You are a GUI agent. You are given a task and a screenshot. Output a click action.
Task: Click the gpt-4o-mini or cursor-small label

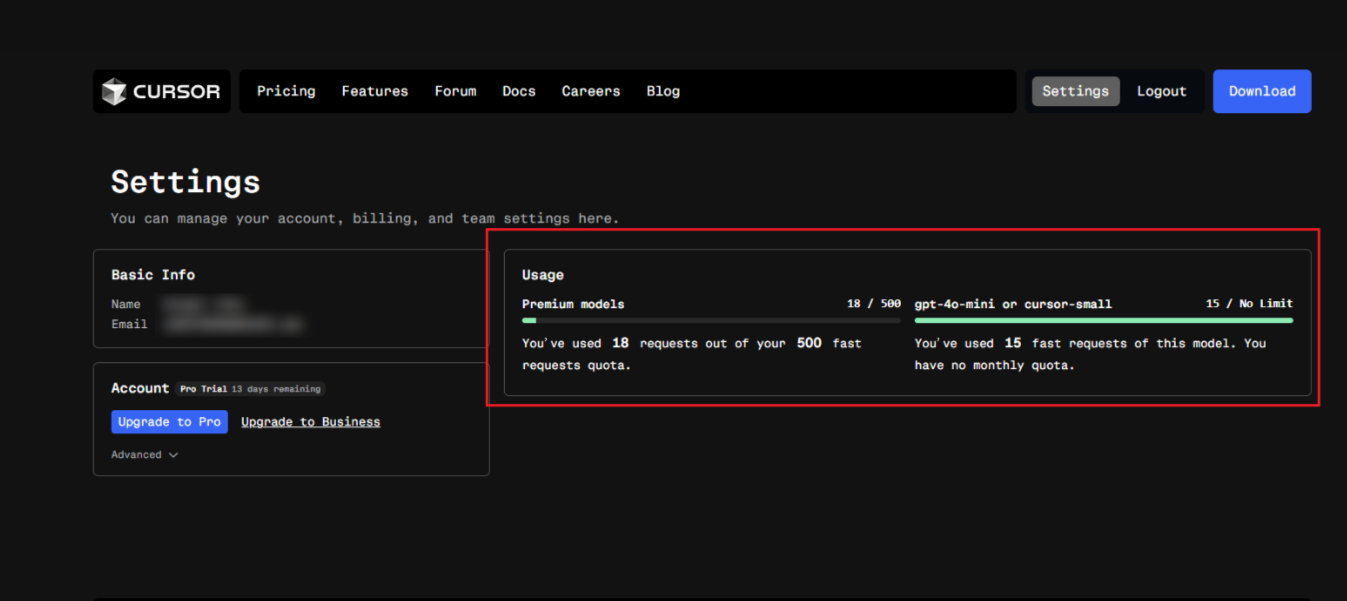(x=1013, y=304)
